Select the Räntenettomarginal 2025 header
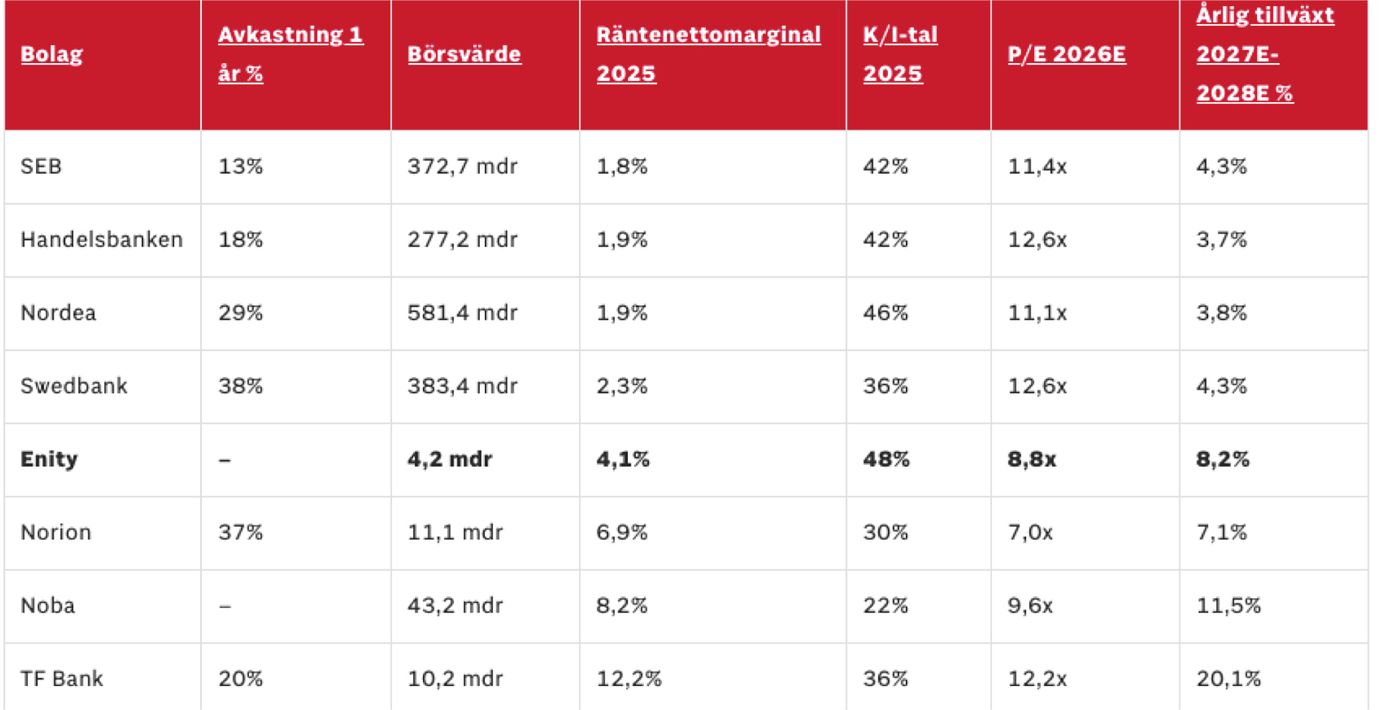Viewport: 1380px width, 710px height. pyautogui.click(x=708, y=54)
